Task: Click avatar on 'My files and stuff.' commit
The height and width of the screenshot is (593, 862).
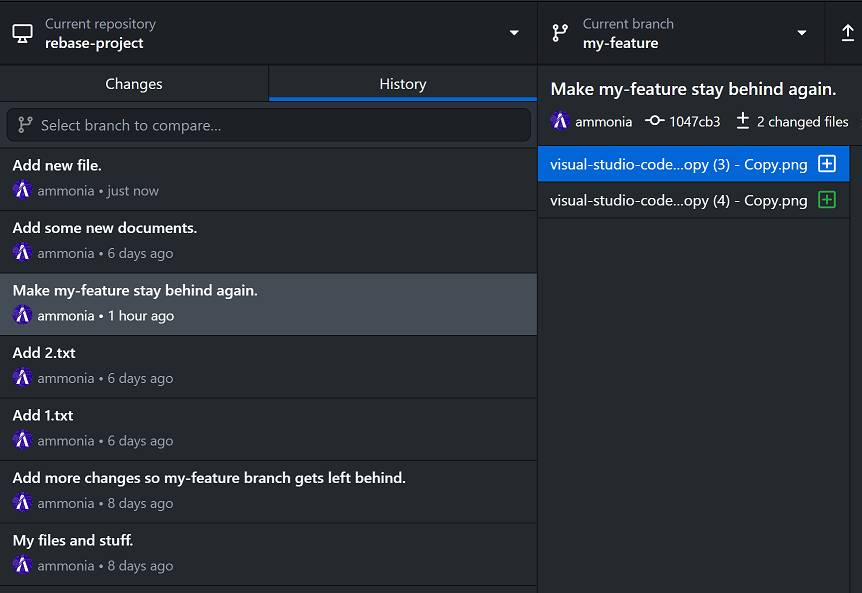Action: (x=23, y=565)
